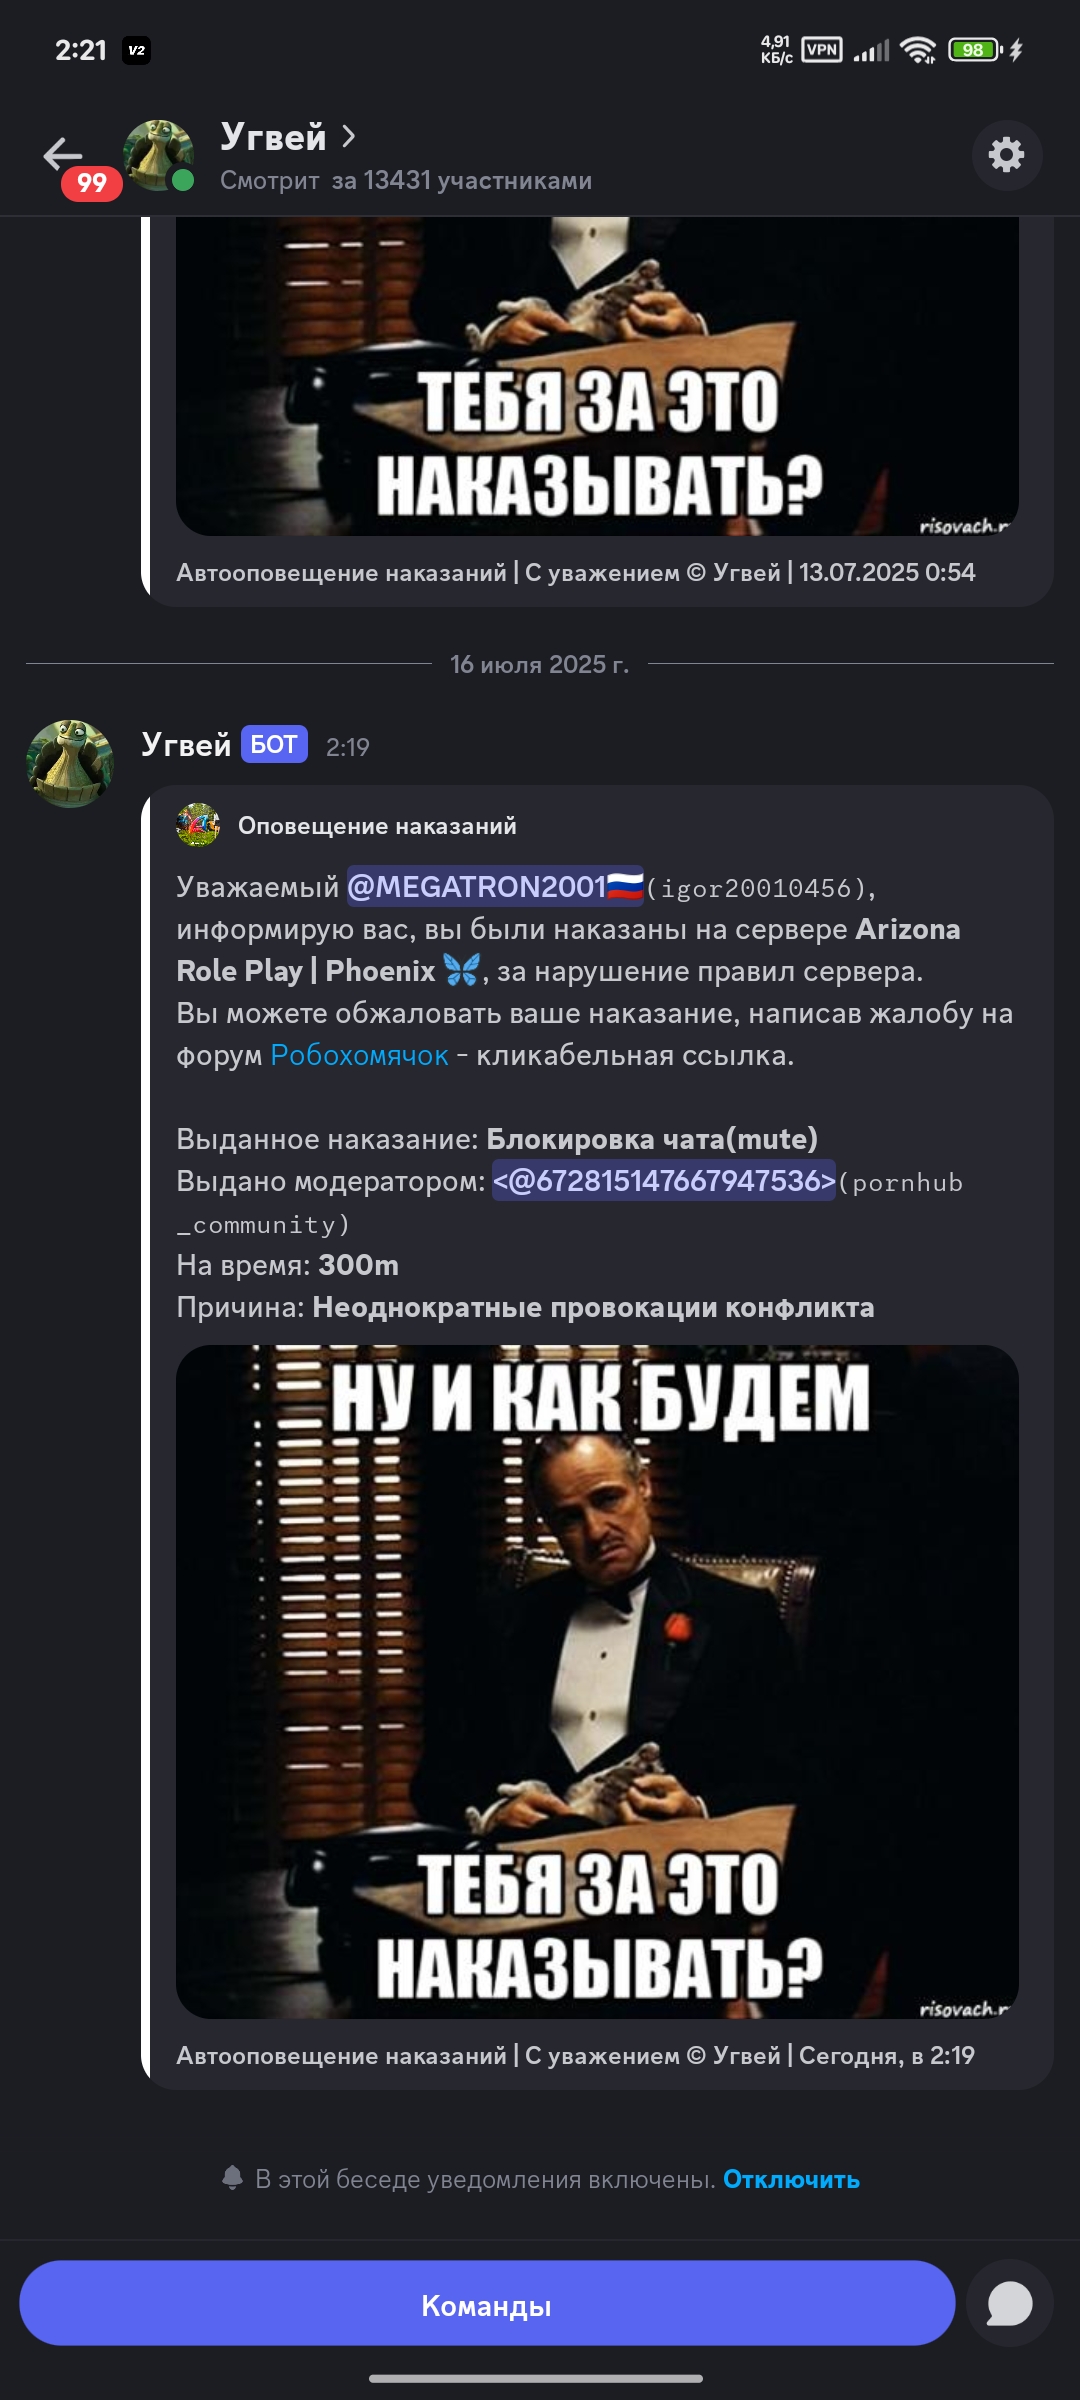
Task: Tap the blue butterfly emoji after Phoenix
Action: point(461,971)
